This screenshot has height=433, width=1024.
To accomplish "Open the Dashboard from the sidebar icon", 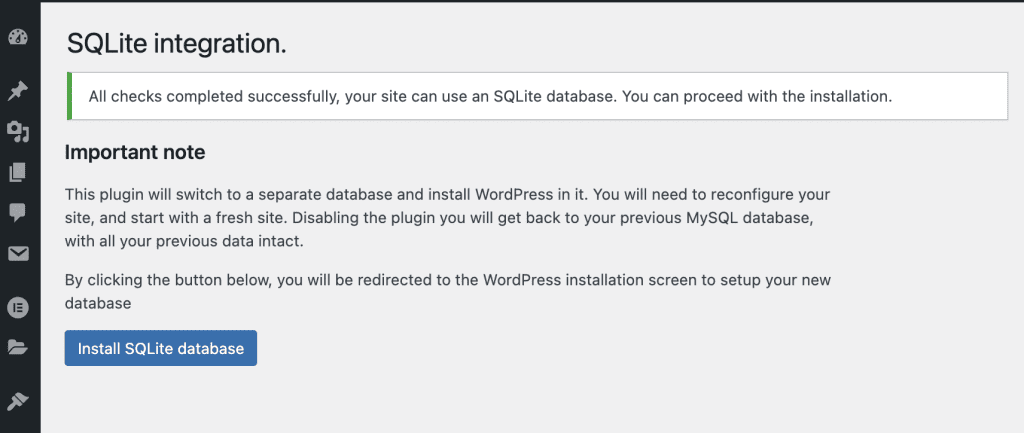I will tap(18, 38).
